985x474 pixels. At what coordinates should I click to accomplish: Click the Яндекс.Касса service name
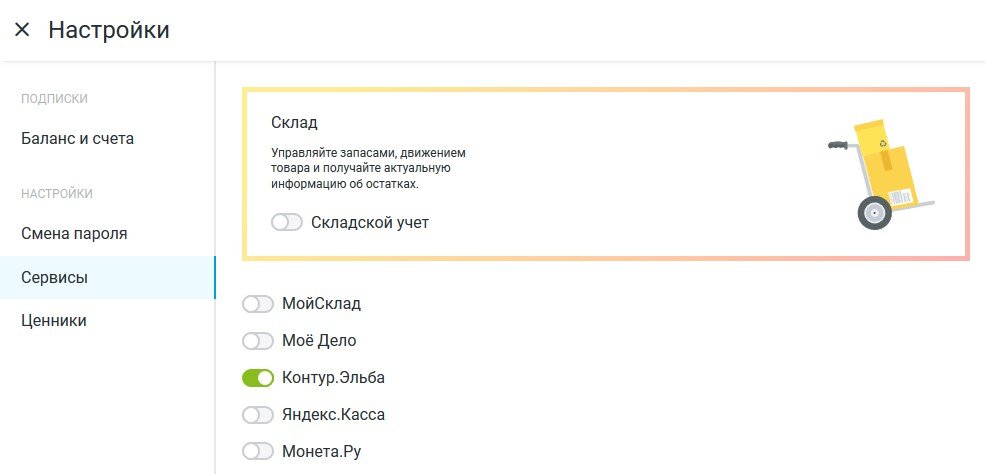click(x=334, y=414)
